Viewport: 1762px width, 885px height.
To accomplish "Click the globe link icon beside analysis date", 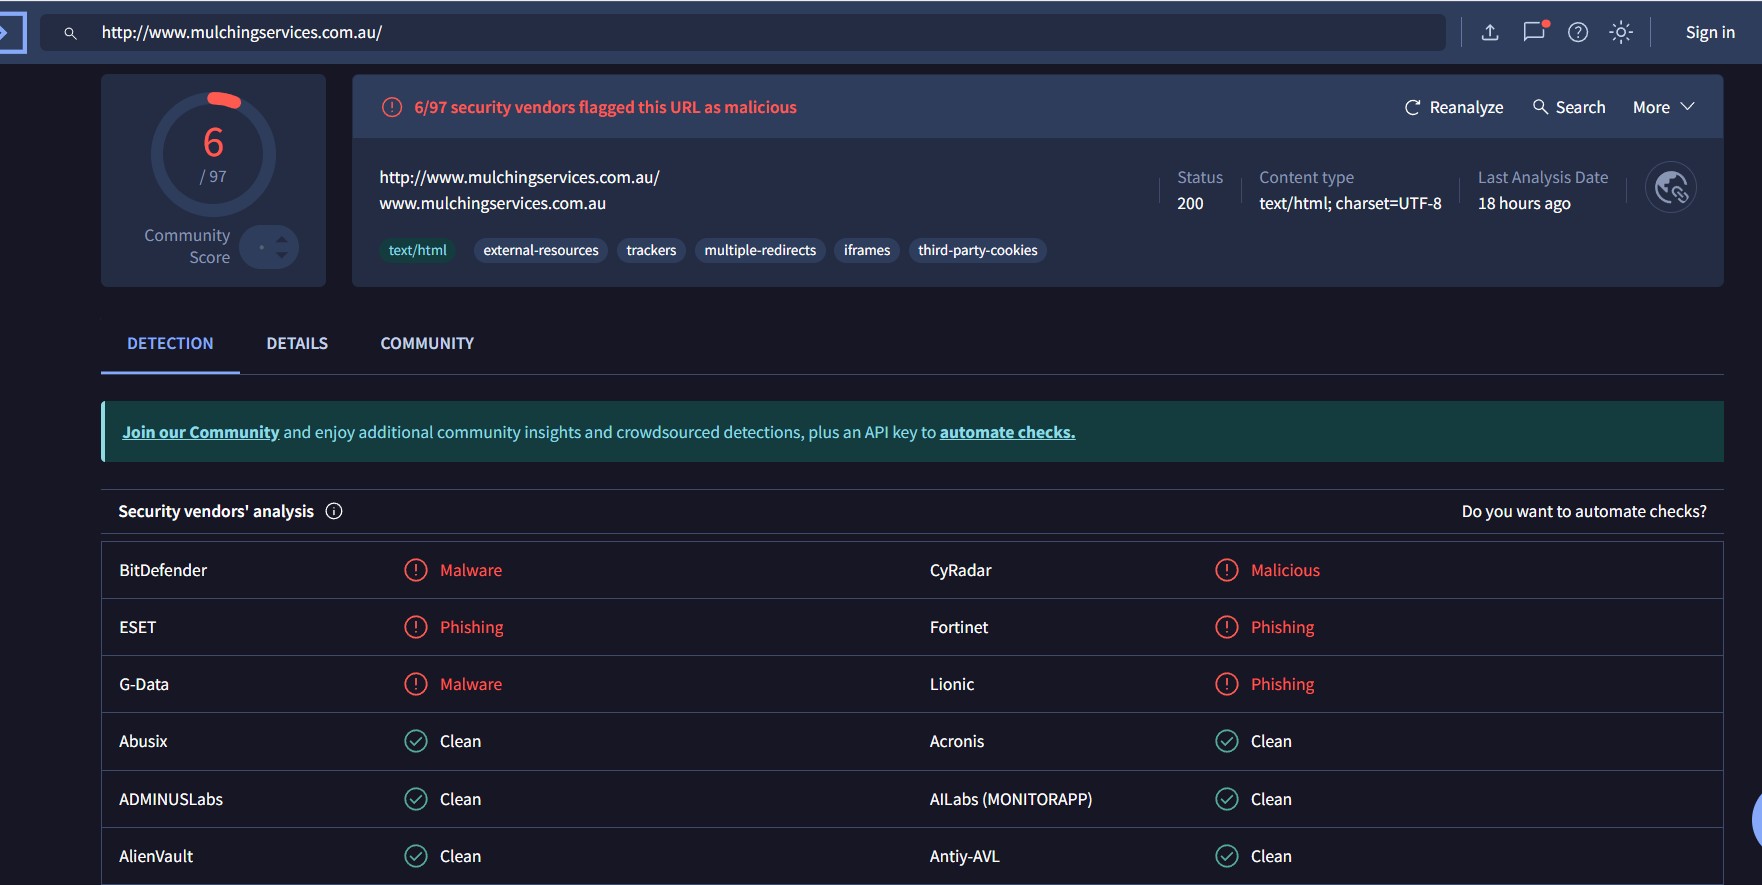I will coord(1671,187).
